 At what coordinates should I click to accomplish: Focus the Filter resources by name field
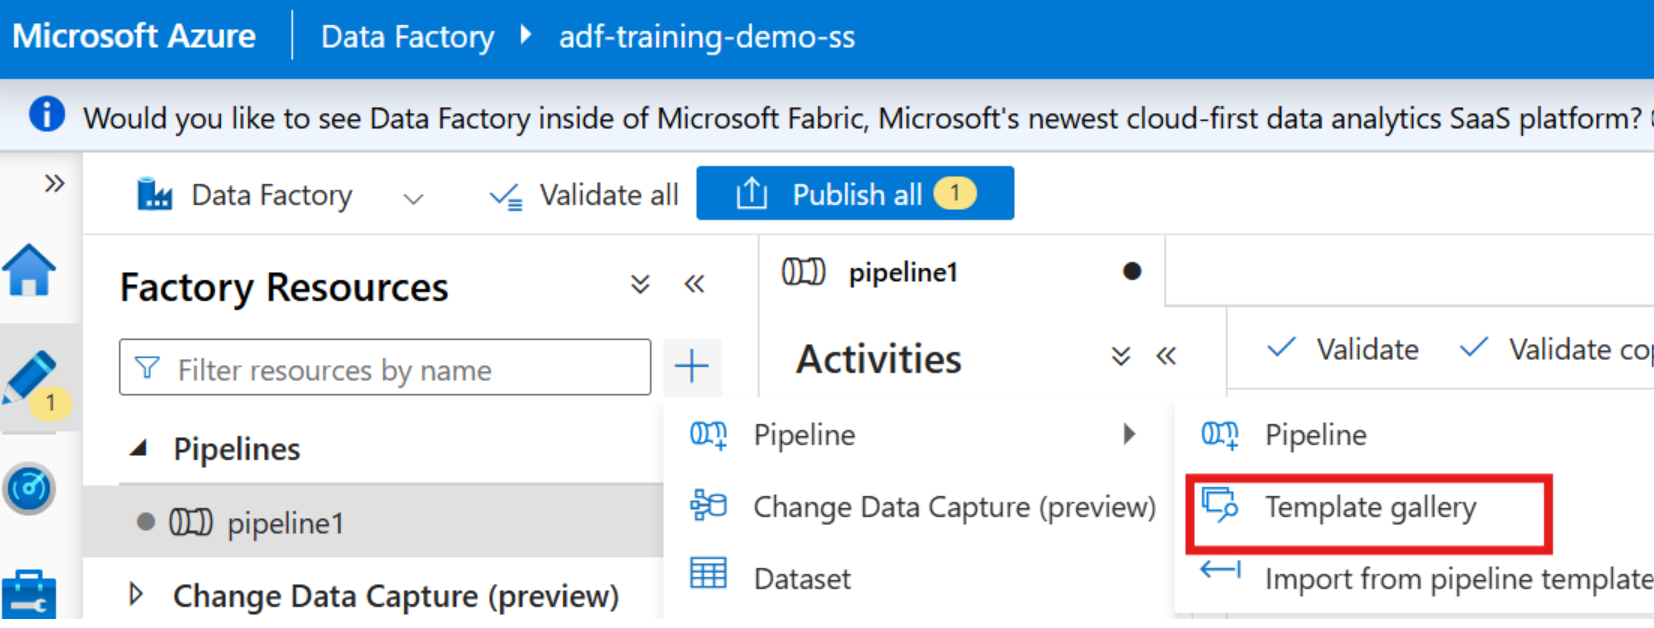(x=385, y=367)
